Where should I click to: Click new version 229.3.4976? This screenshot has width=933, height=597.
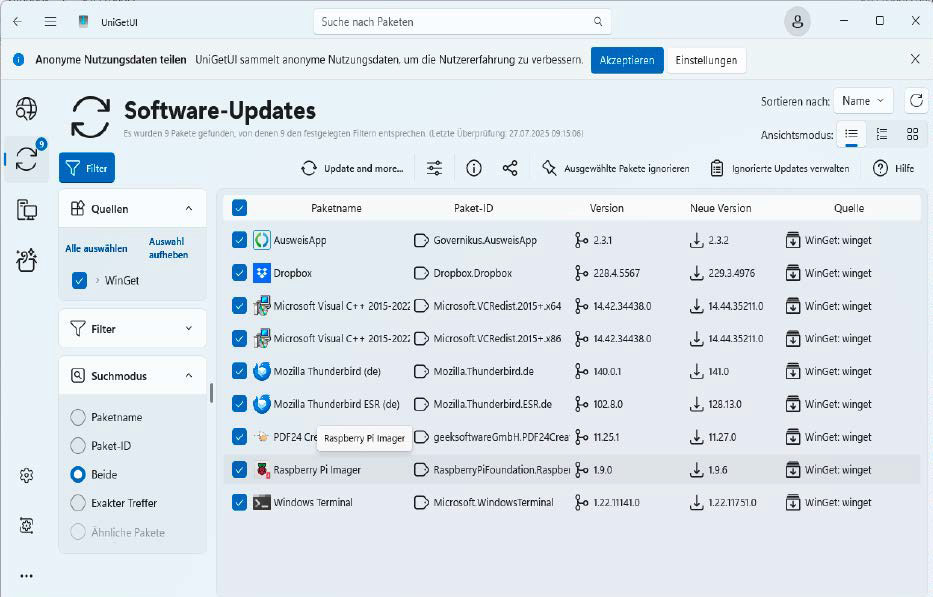731,273
